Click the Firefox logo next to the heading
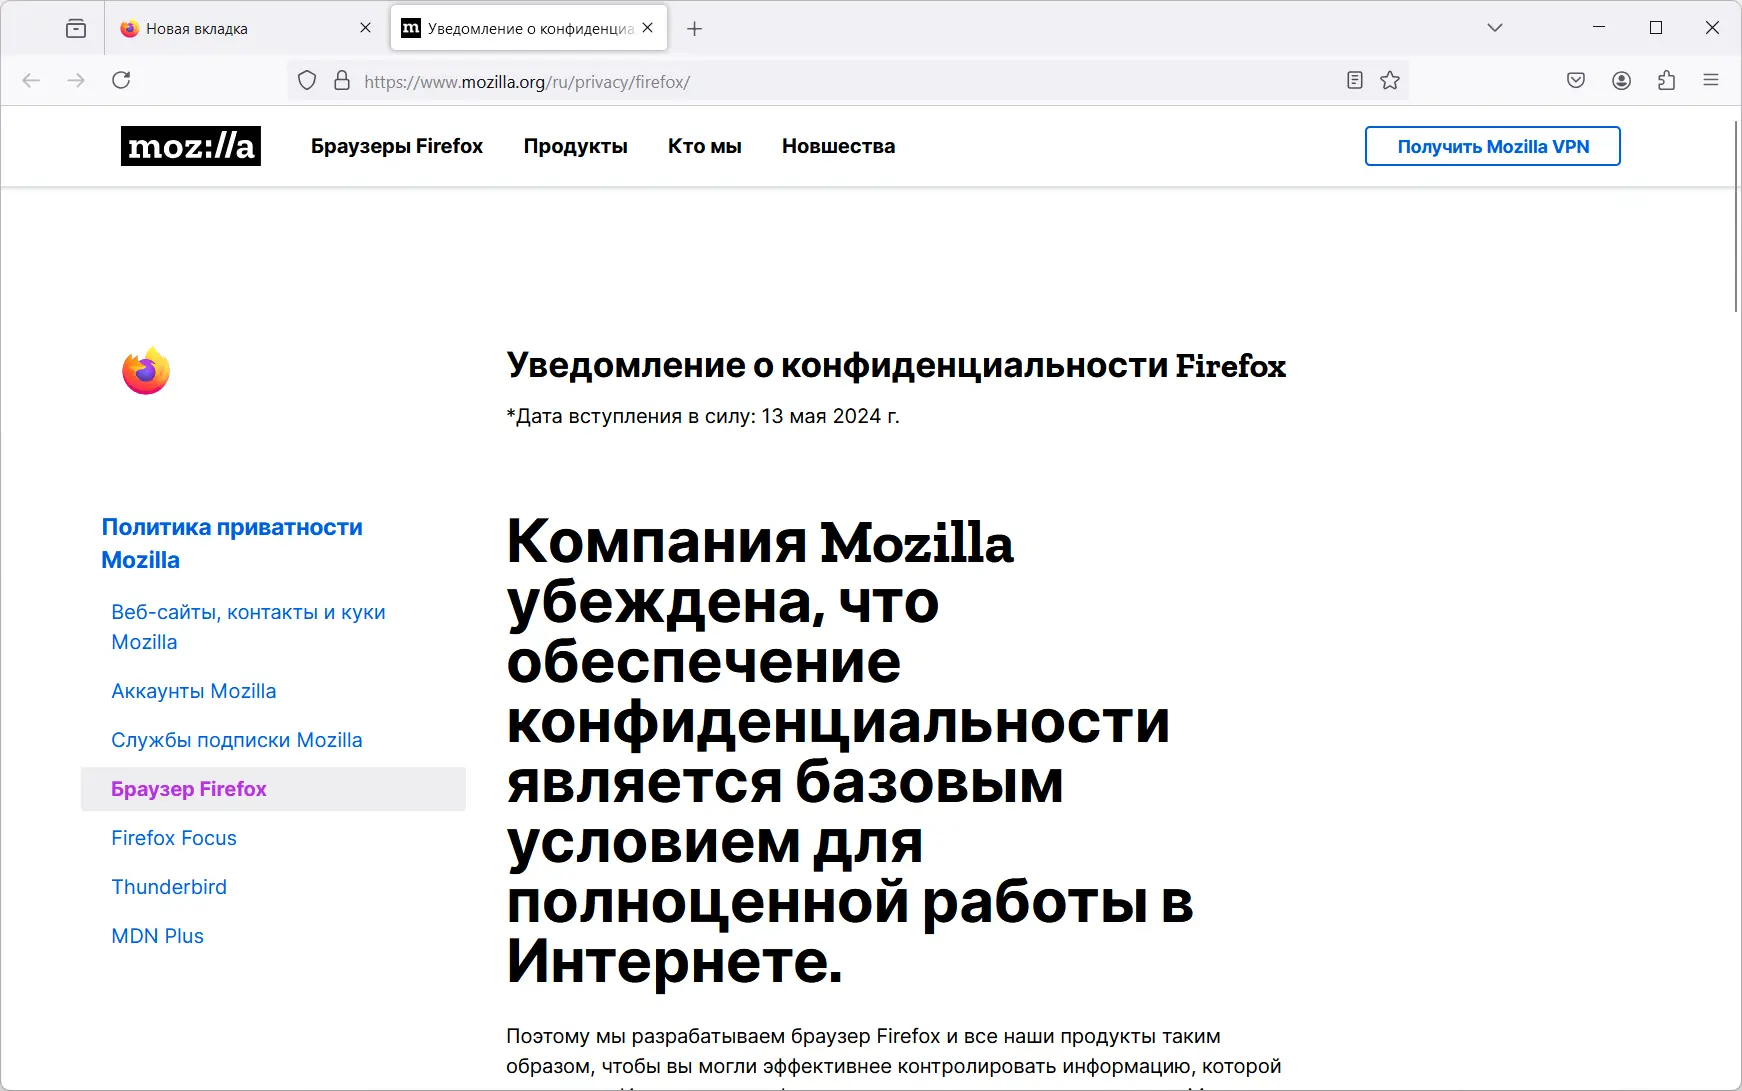 pyautogui.click(x=145, y=369)
